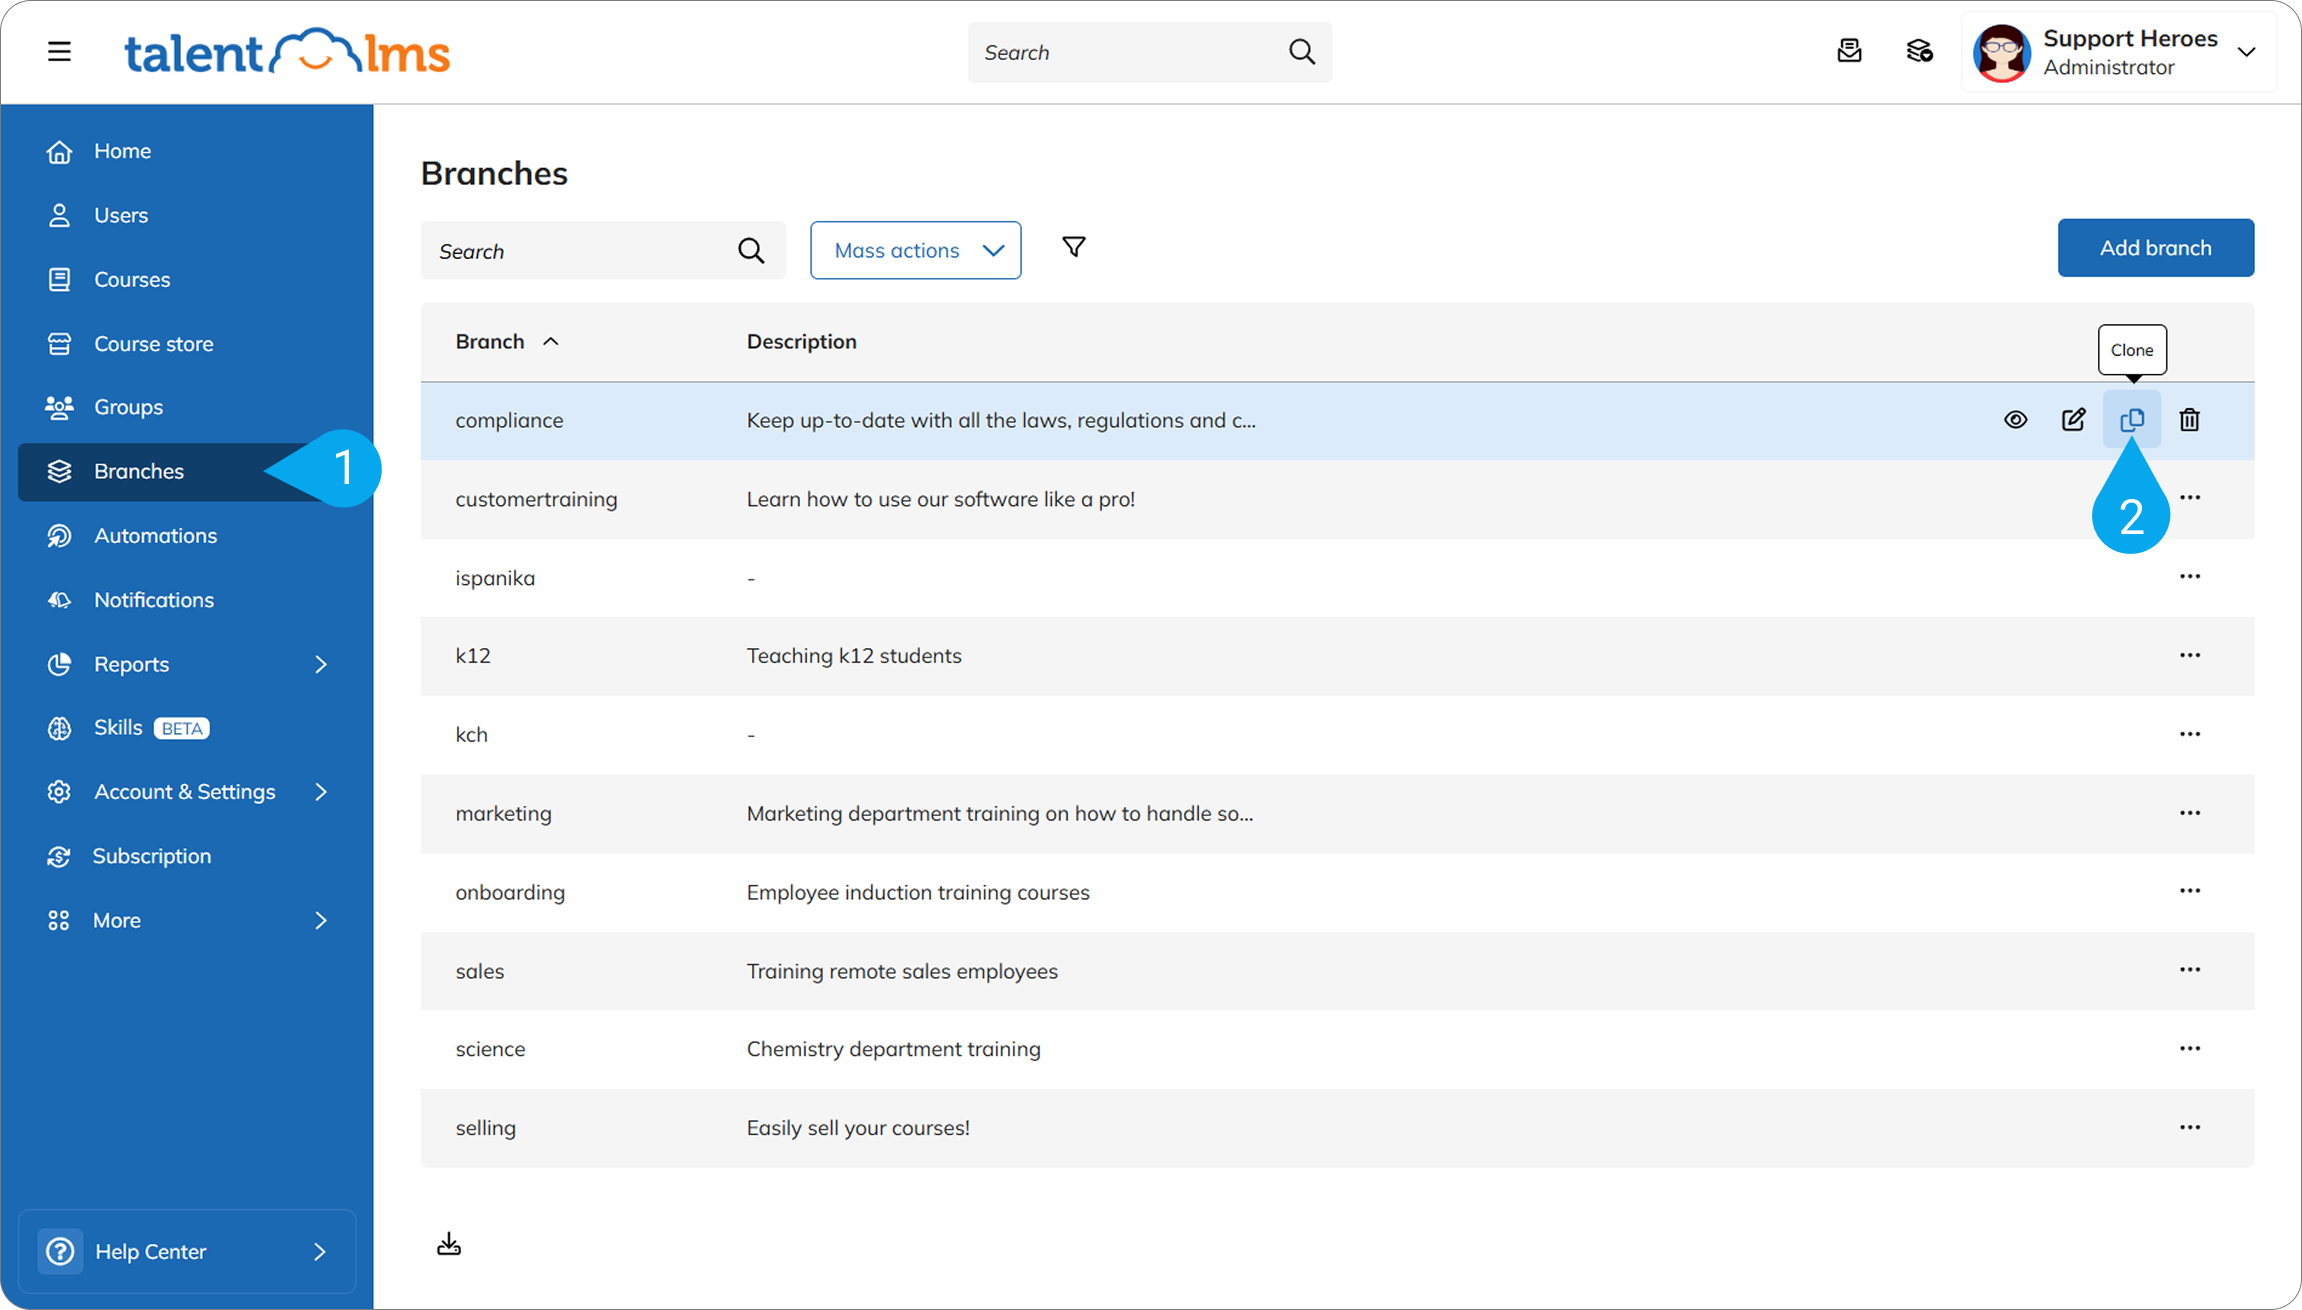Open Skills BETA in sidebar
The image size is (2302, 1310).
click(187, 728)
